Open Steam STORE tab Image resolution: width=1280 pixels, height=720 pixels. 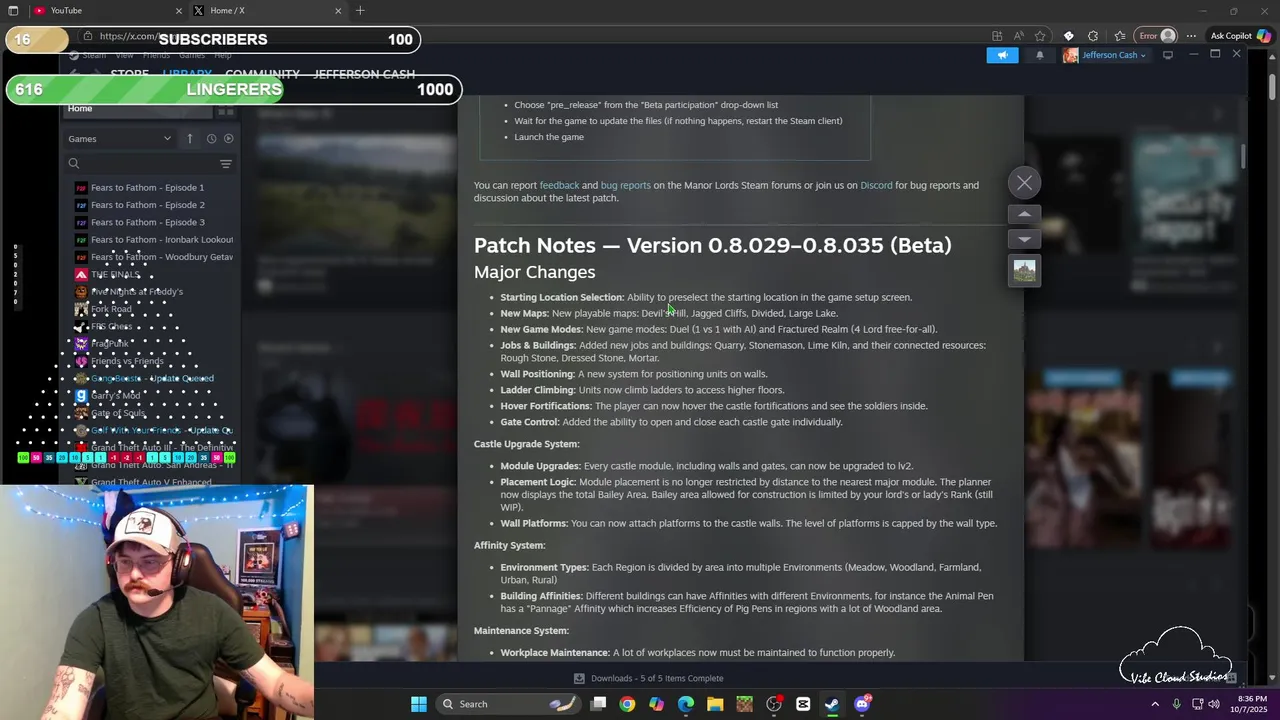pyautogui.click(x=129, y=74)
